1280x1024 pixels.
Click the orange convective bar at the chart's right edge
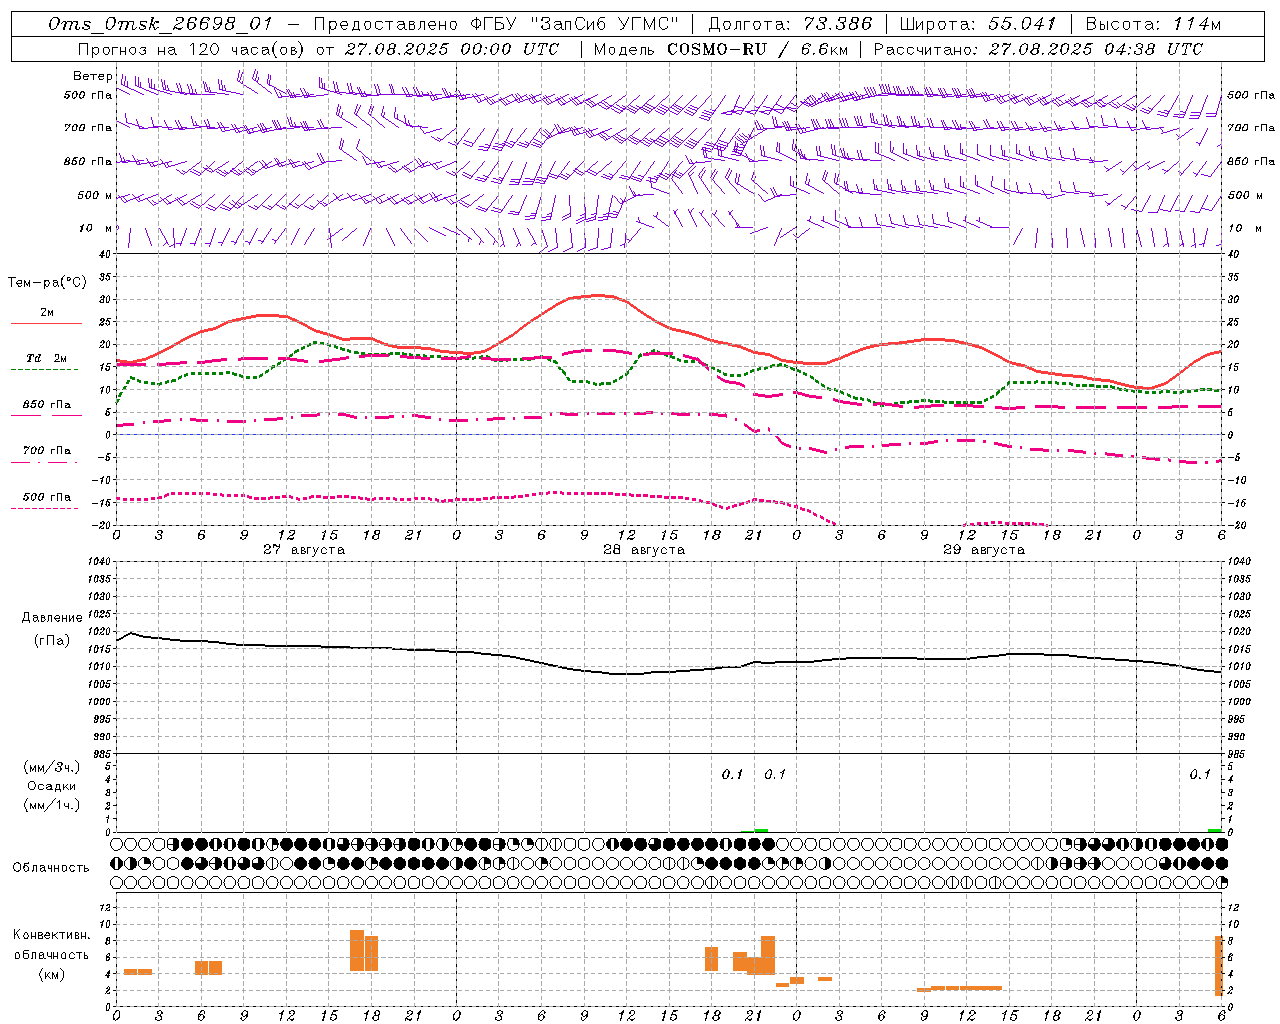[1218, 965]
